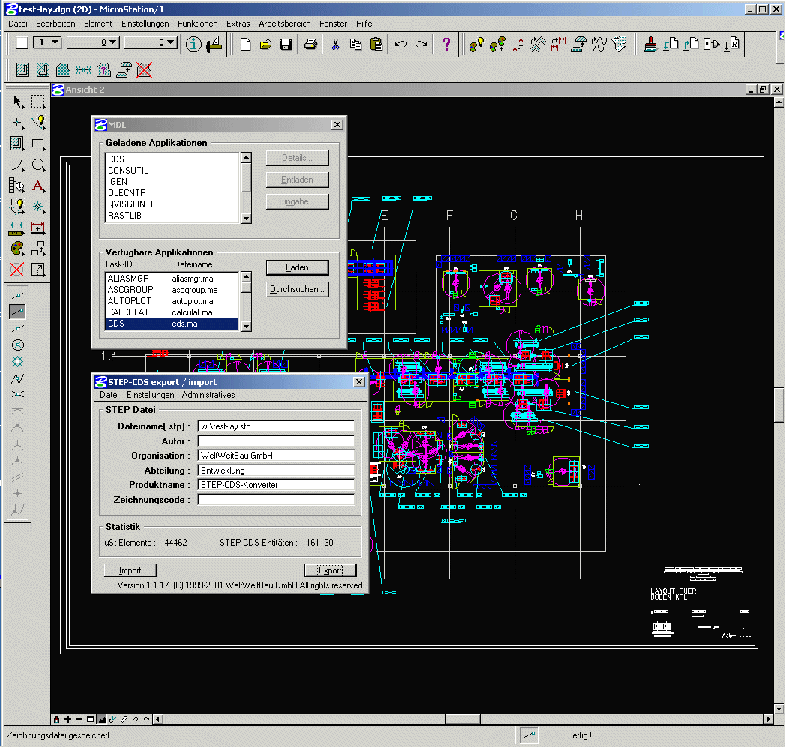Save the design with the floppy disk icon
Viewport: 785px width, 747px height.
(x=286, y=44)
